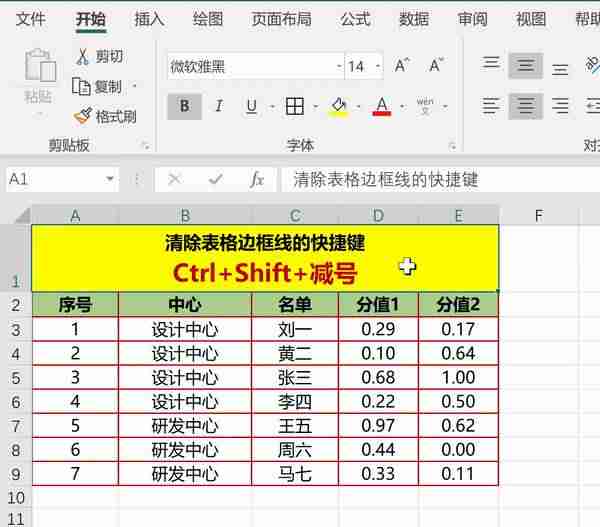Toggle Italic formatting
This screenshot has width=600, height=527.
pos(219,106)
